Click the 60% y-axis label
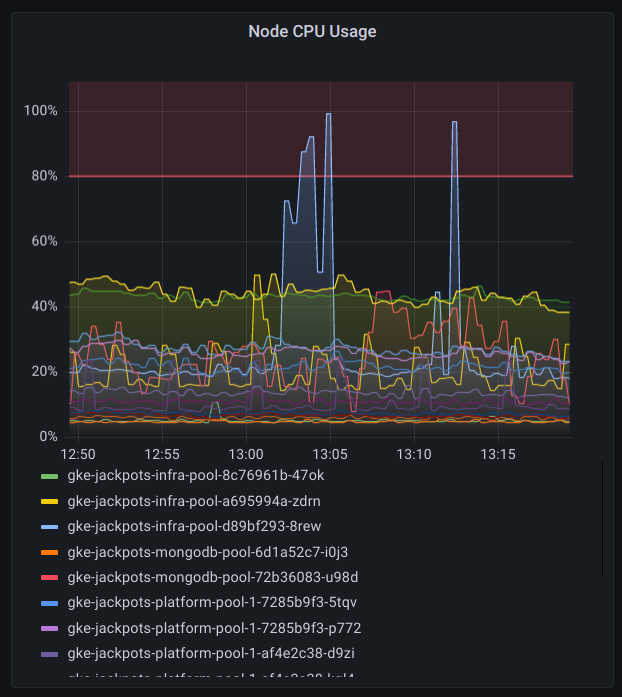This screenshot has height=697, width=622. 44,241
